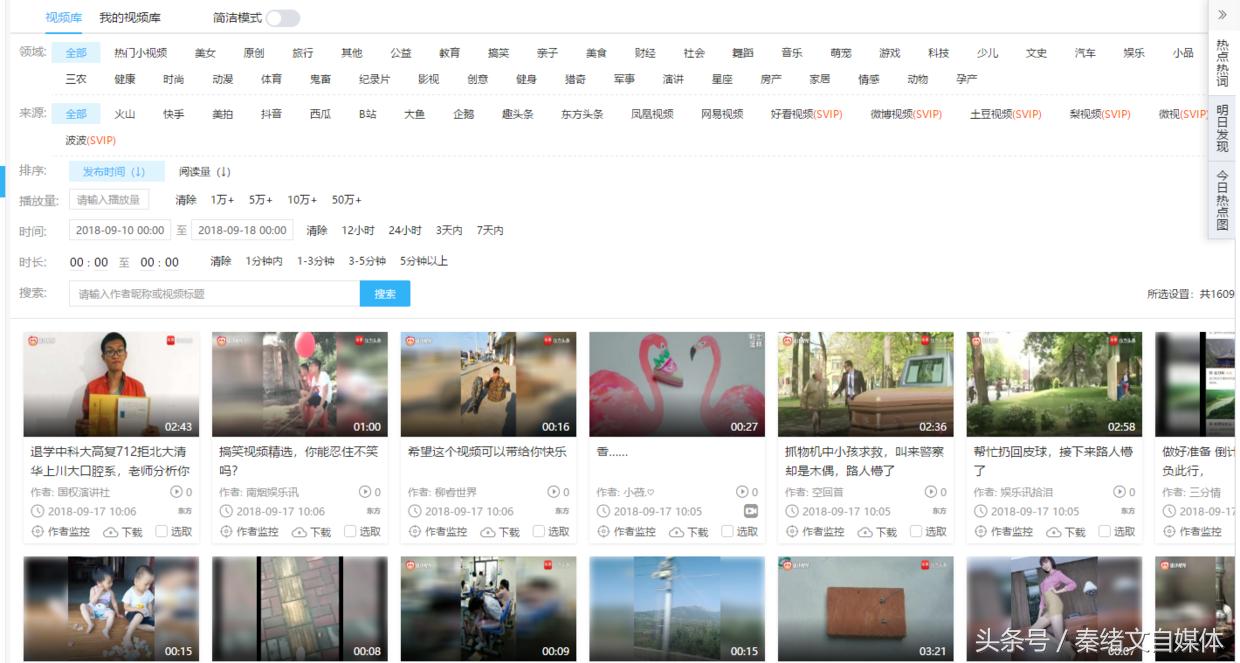This screenshot has height=663, width=1240.
Task: Click the blue 搜索 button
Action: point(385,294)
